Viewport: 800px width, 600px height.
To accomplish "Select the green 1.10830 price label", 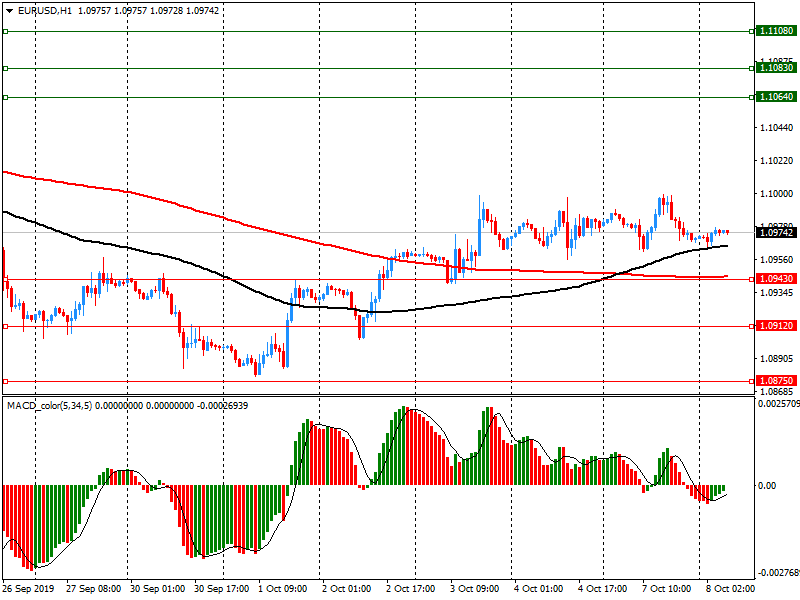I will [776, 68].
